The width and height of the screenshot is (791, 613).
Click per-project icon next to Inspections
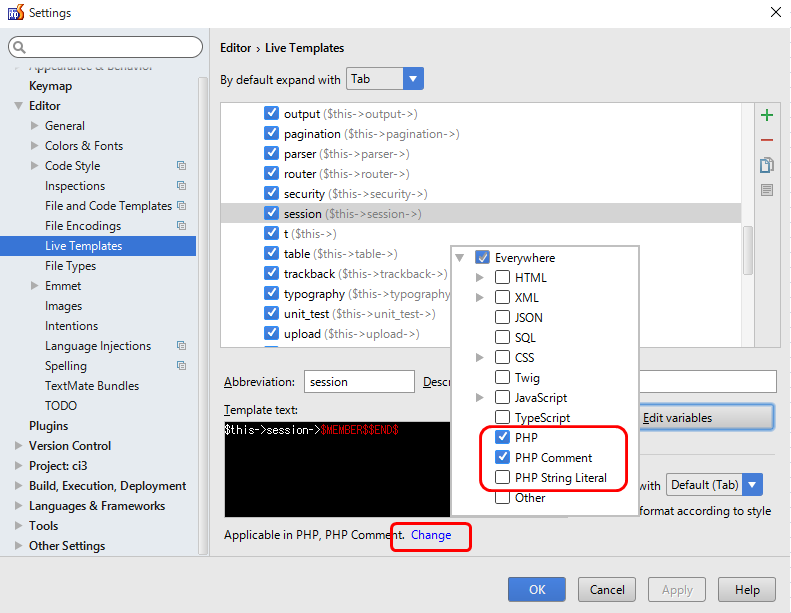pyautogui.click(x=182, y=186)
